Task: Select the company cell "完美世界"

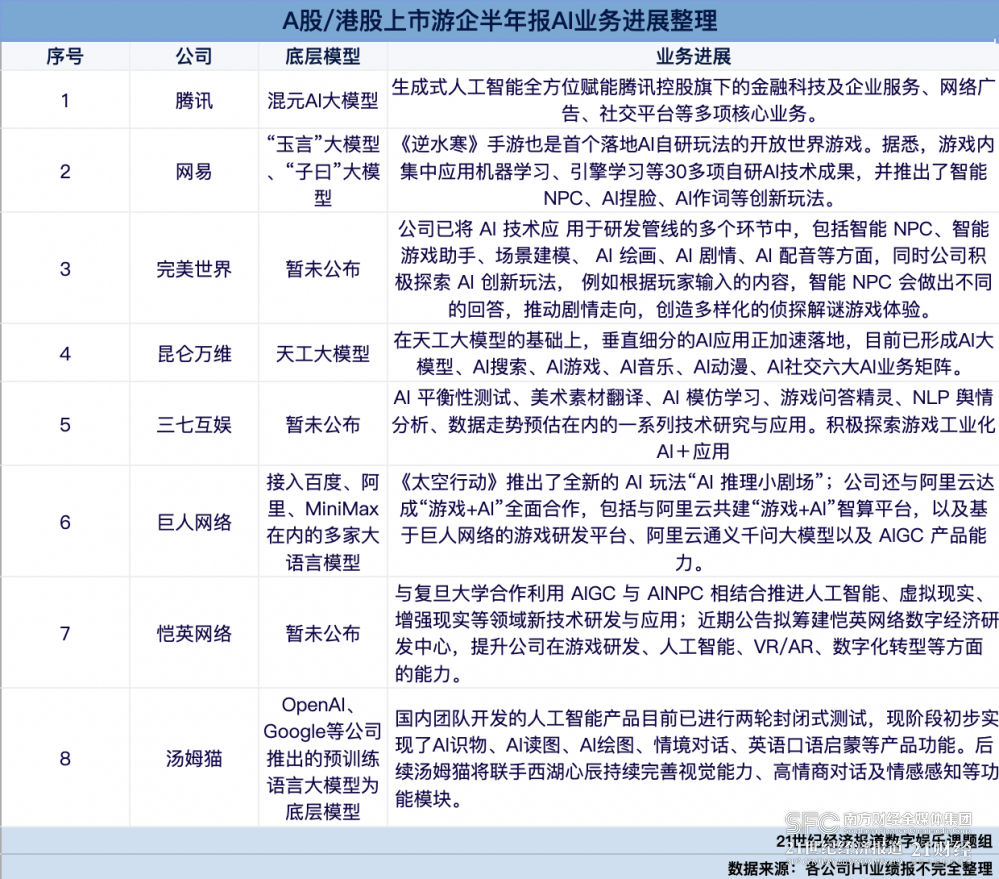Action: point(194,269)
